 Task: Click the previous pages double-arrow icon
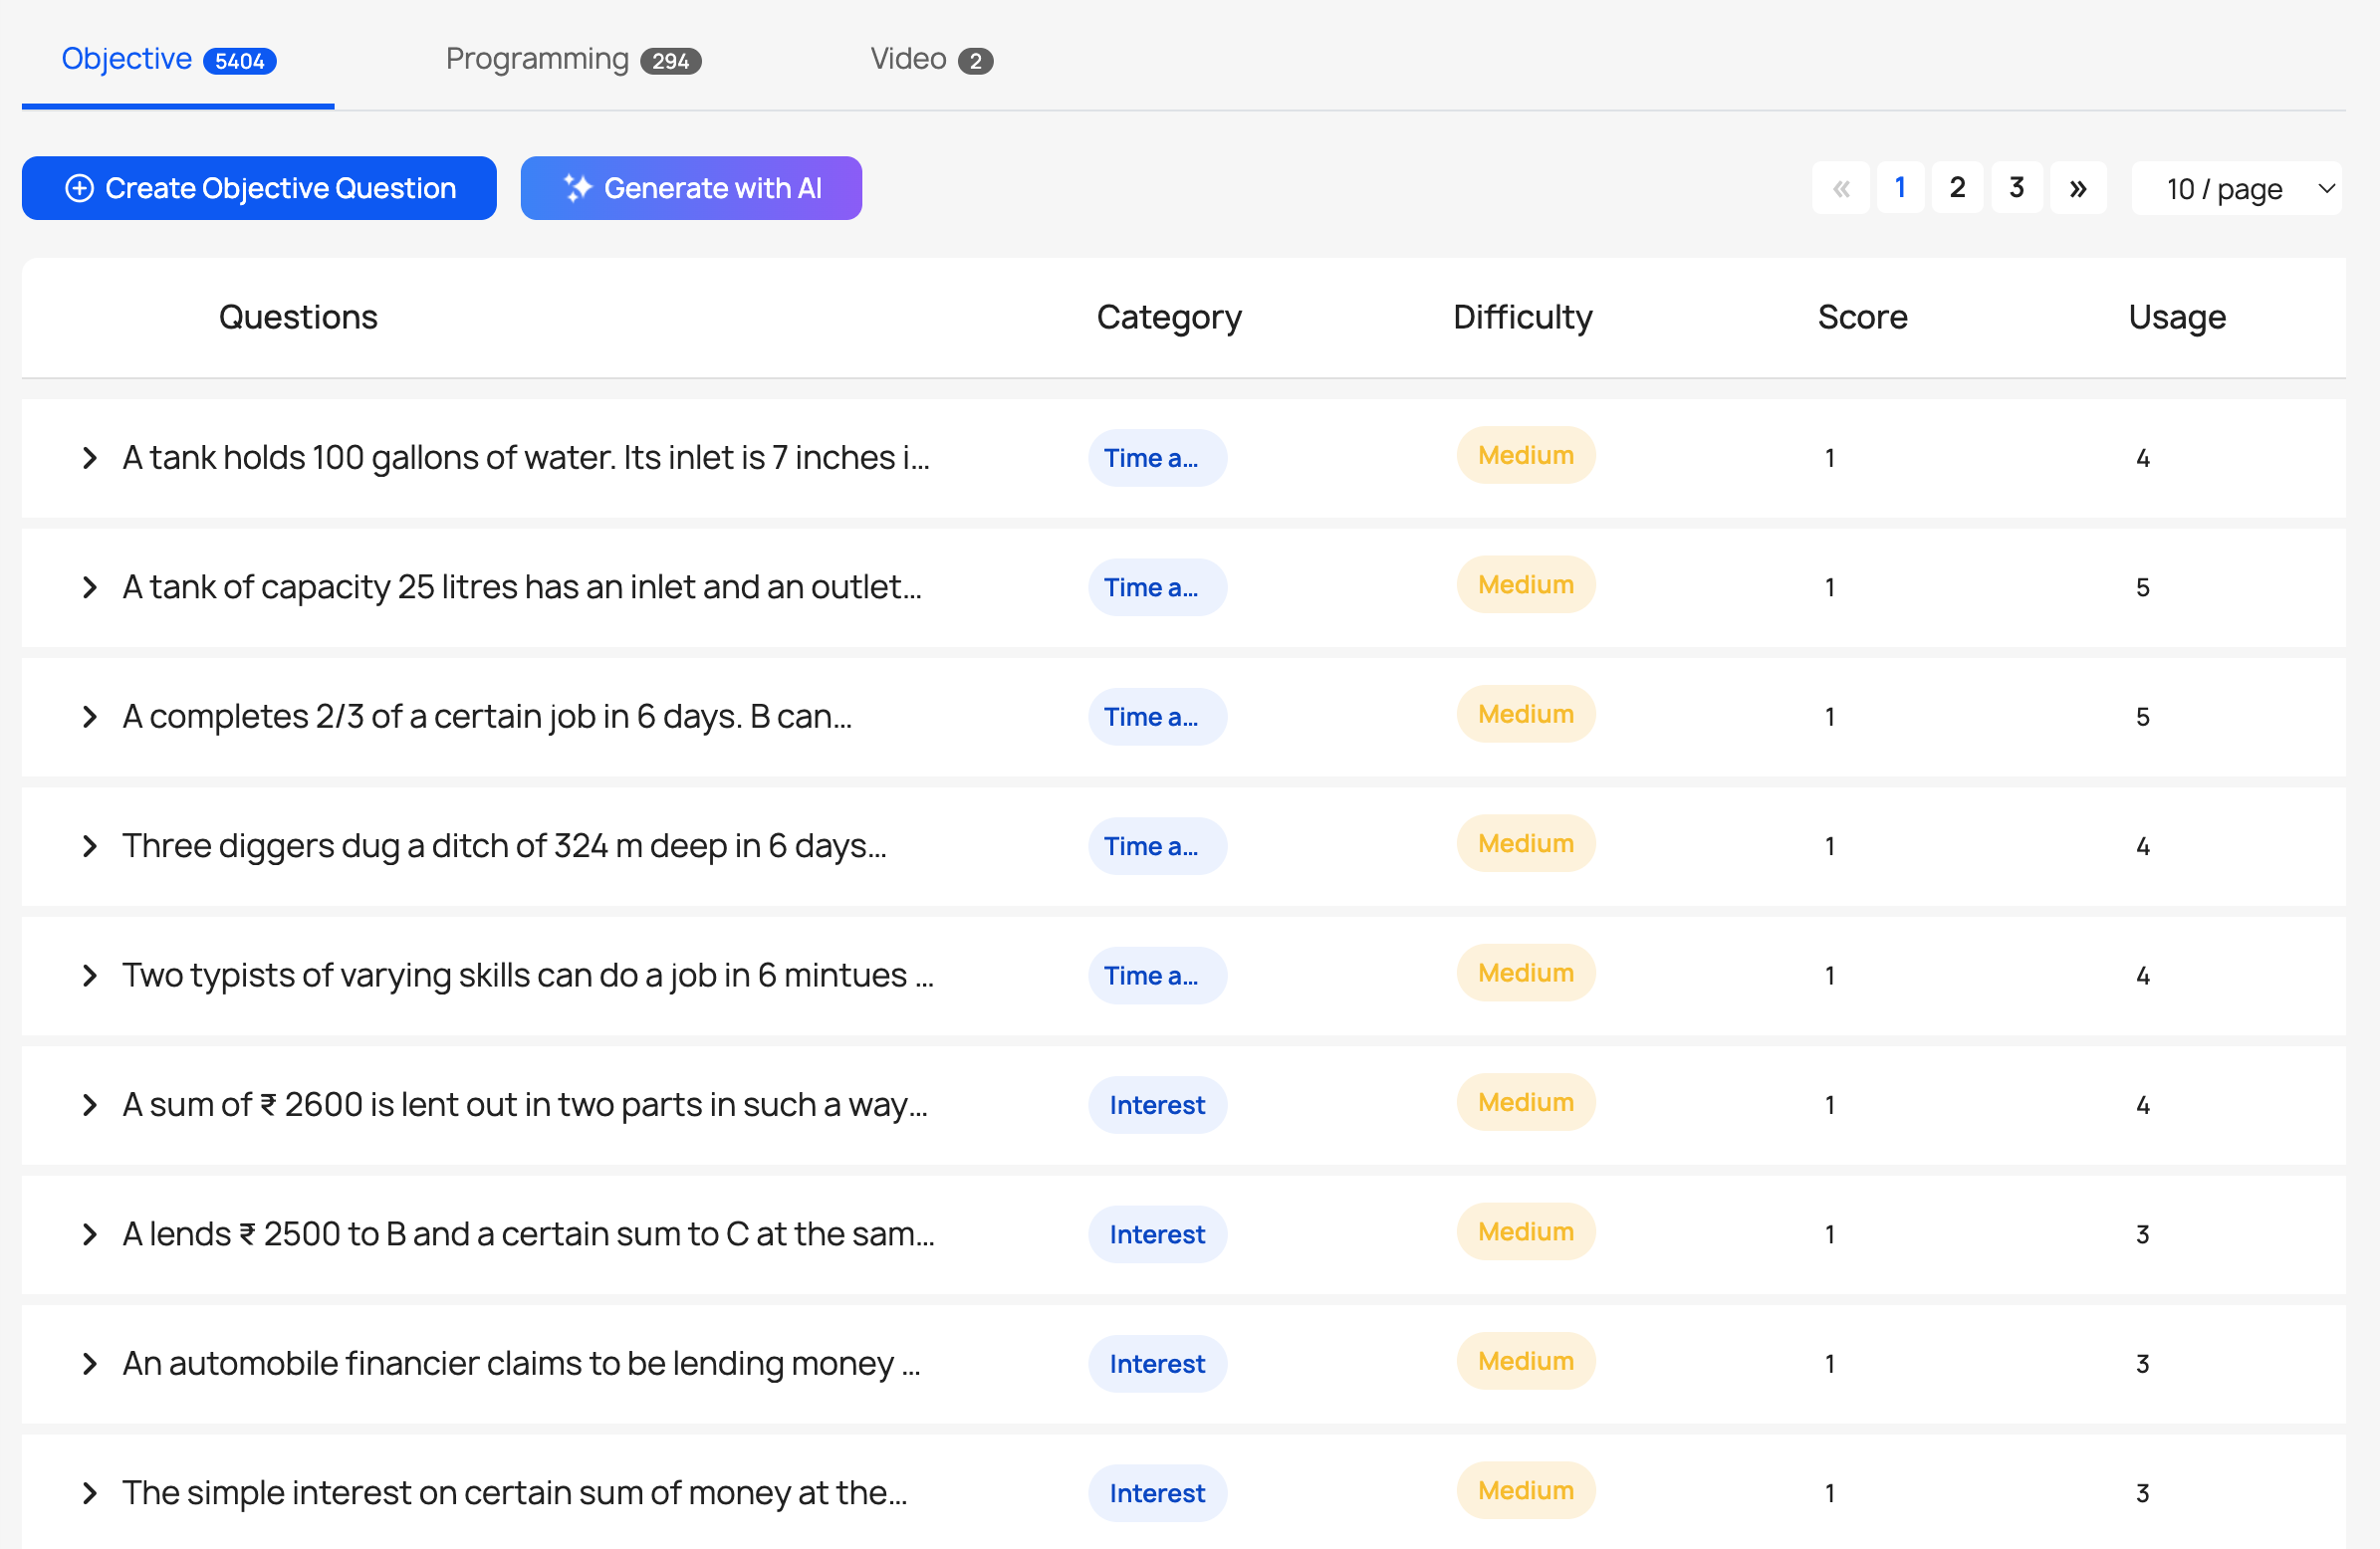(x=1840, y=188)
